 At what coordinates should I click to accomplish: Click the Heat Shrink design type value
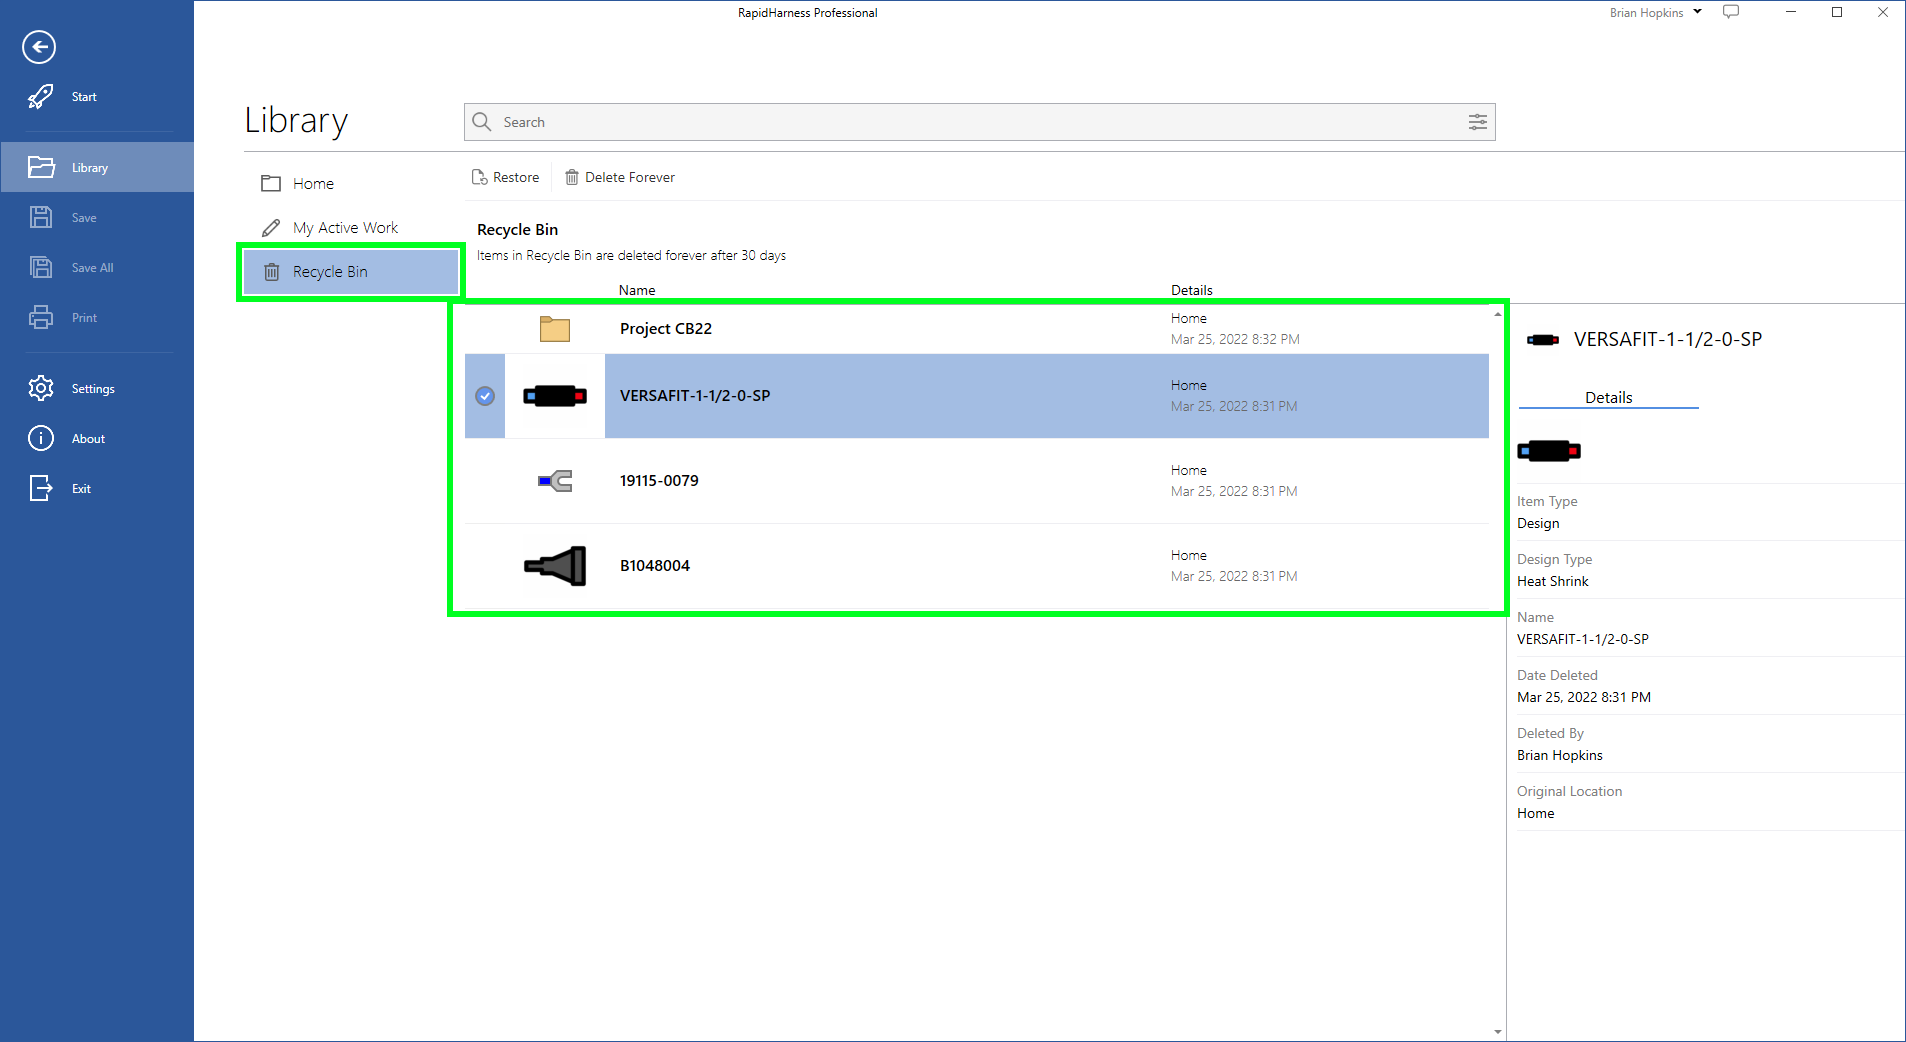1552,581
